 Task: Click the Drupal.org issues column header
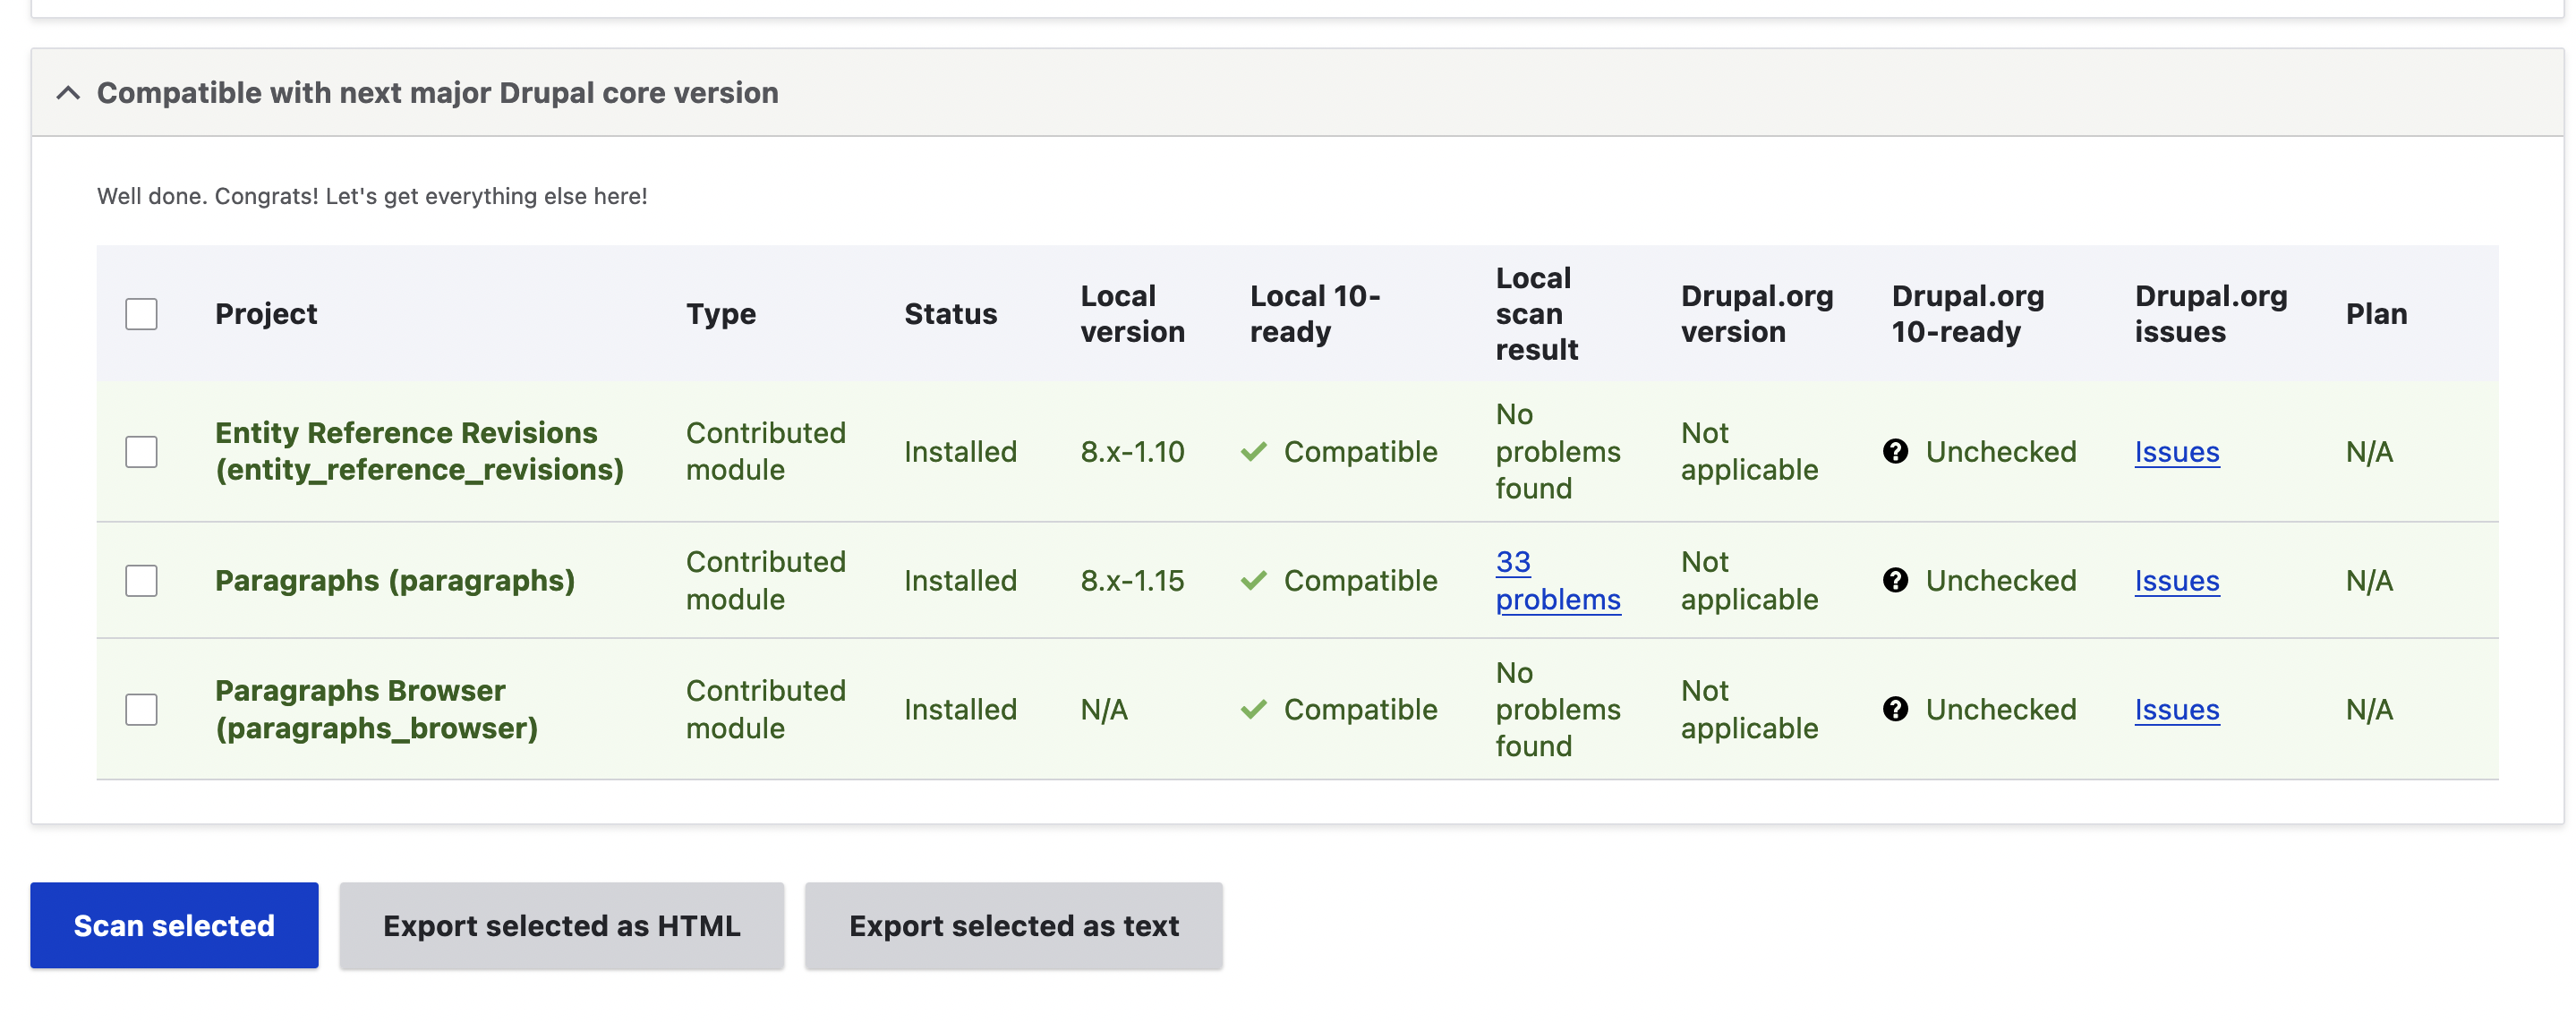click(2210, 314)
